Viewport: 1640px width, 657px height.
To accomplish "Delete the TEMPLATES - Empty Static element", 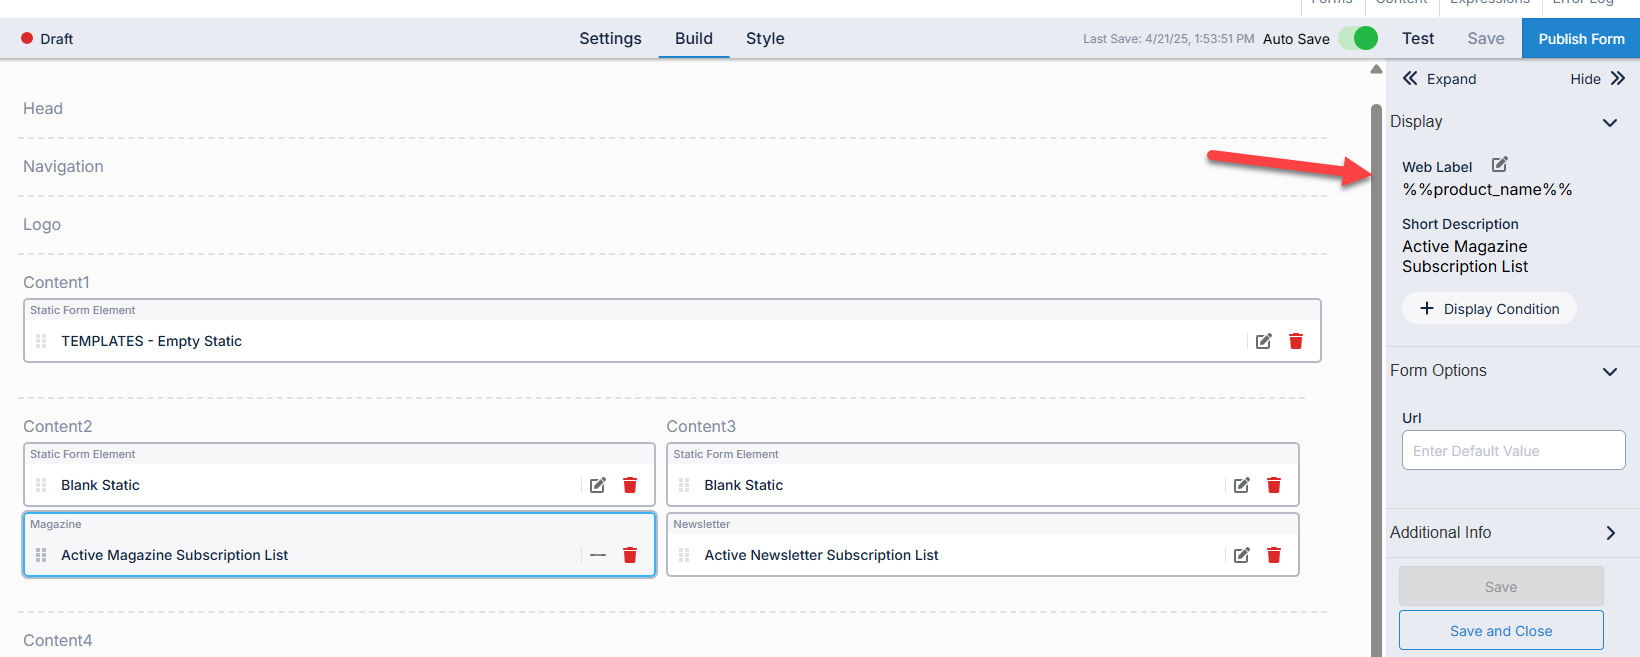I will pyautogui.click(x=1296, y=341).
